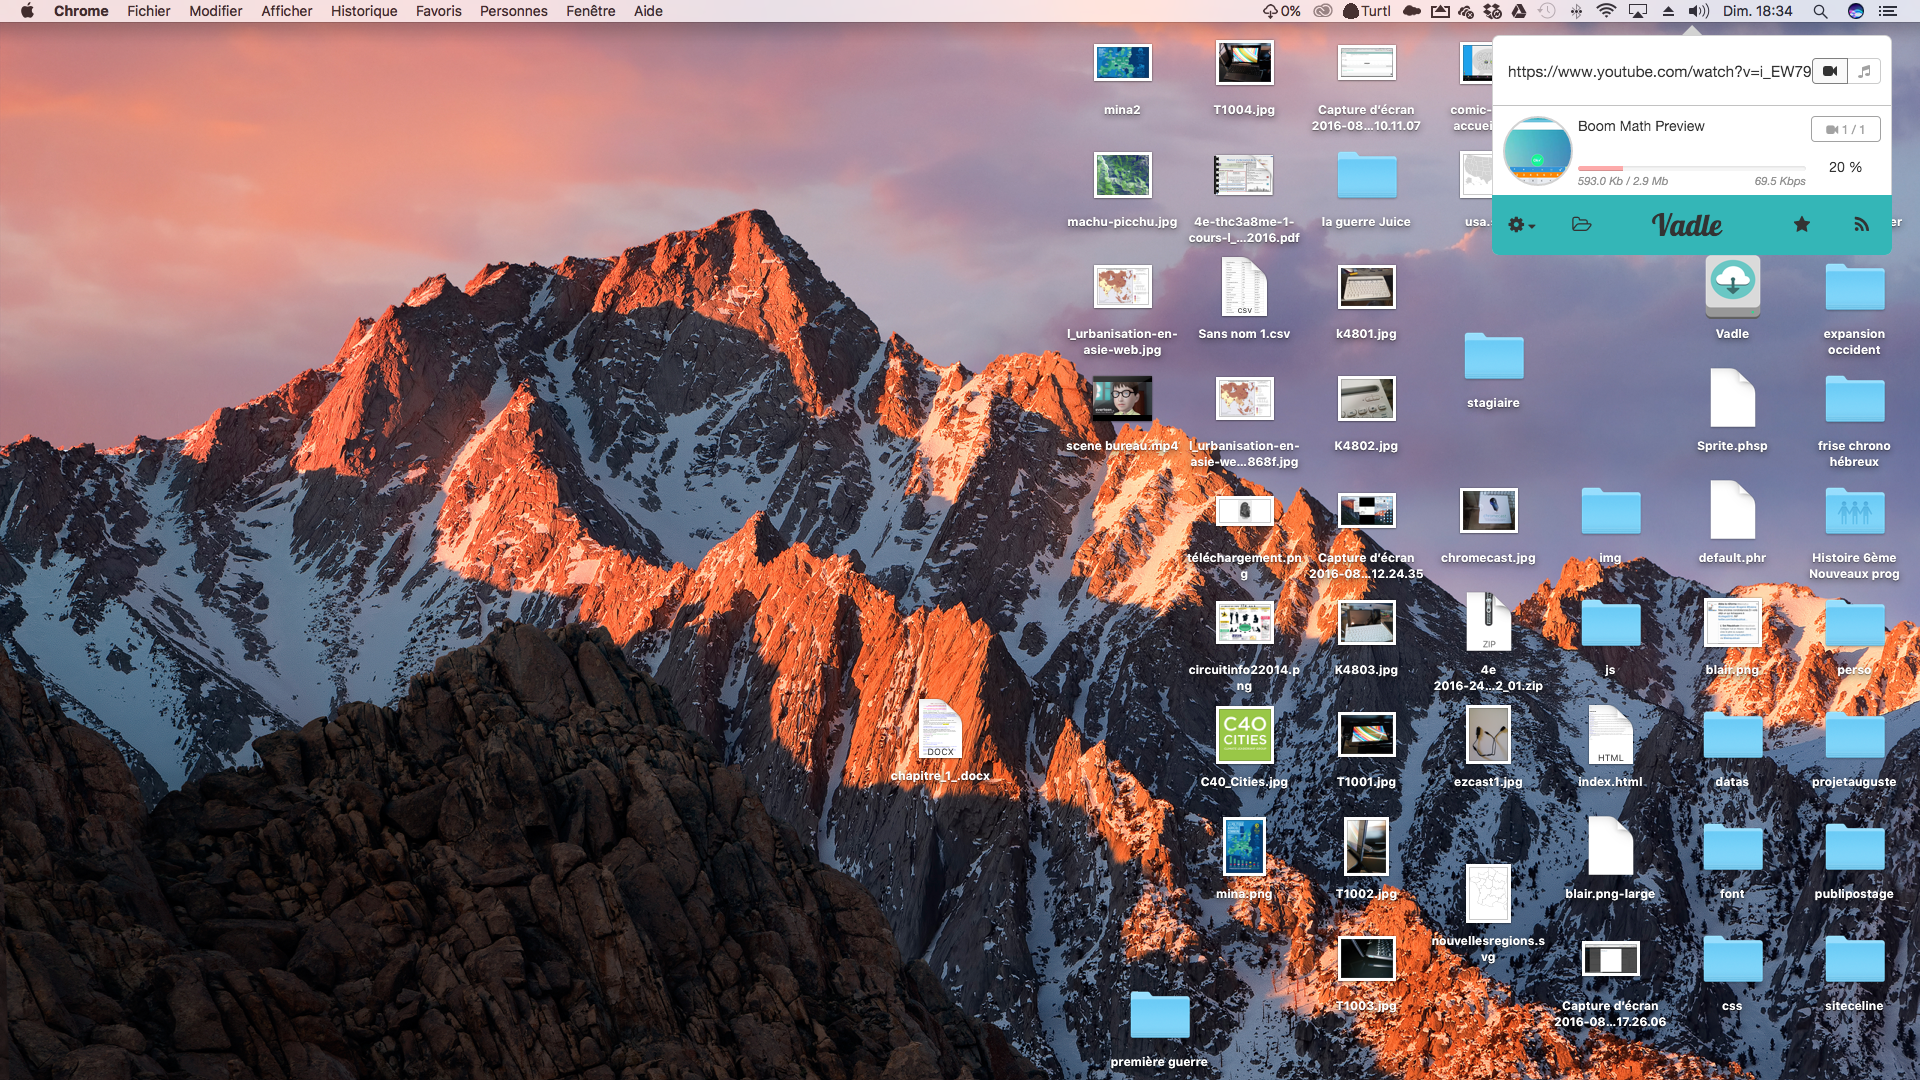
Task: Open the Wi-Fi menu bar icon
Action: pos(1606,11)
